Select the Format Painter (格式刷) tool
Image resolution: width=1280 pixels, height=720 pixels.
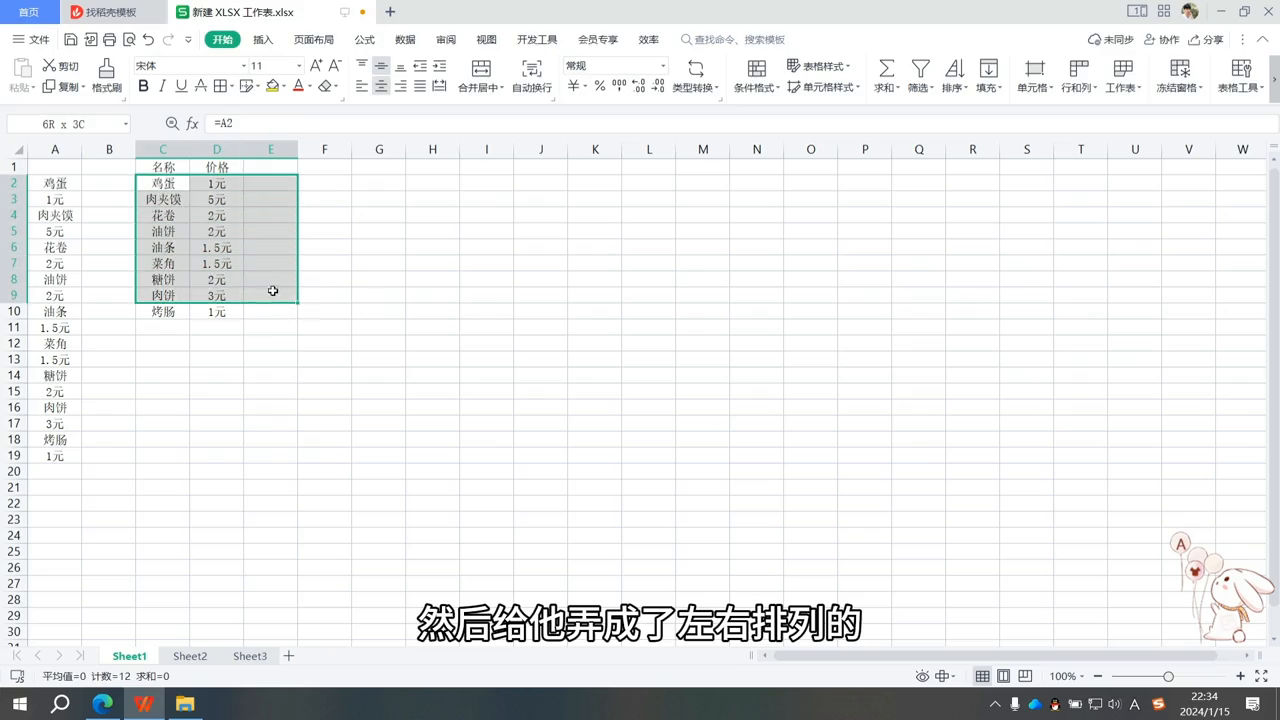pos(106,76)
